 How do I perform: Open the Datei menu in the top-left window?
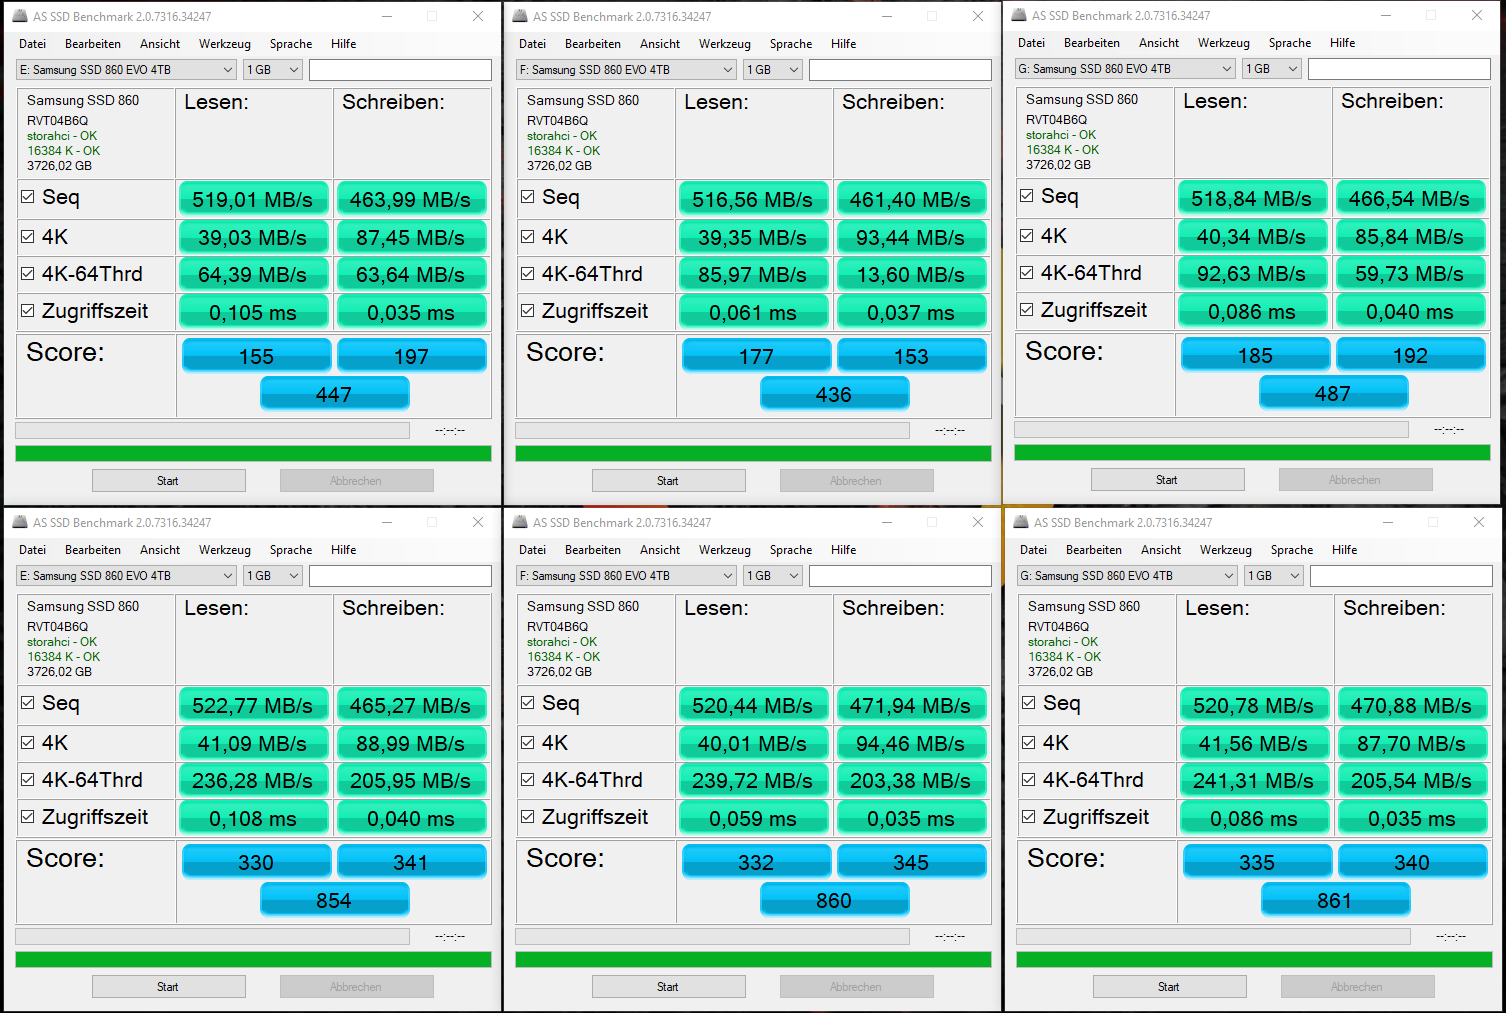point(32,43)
